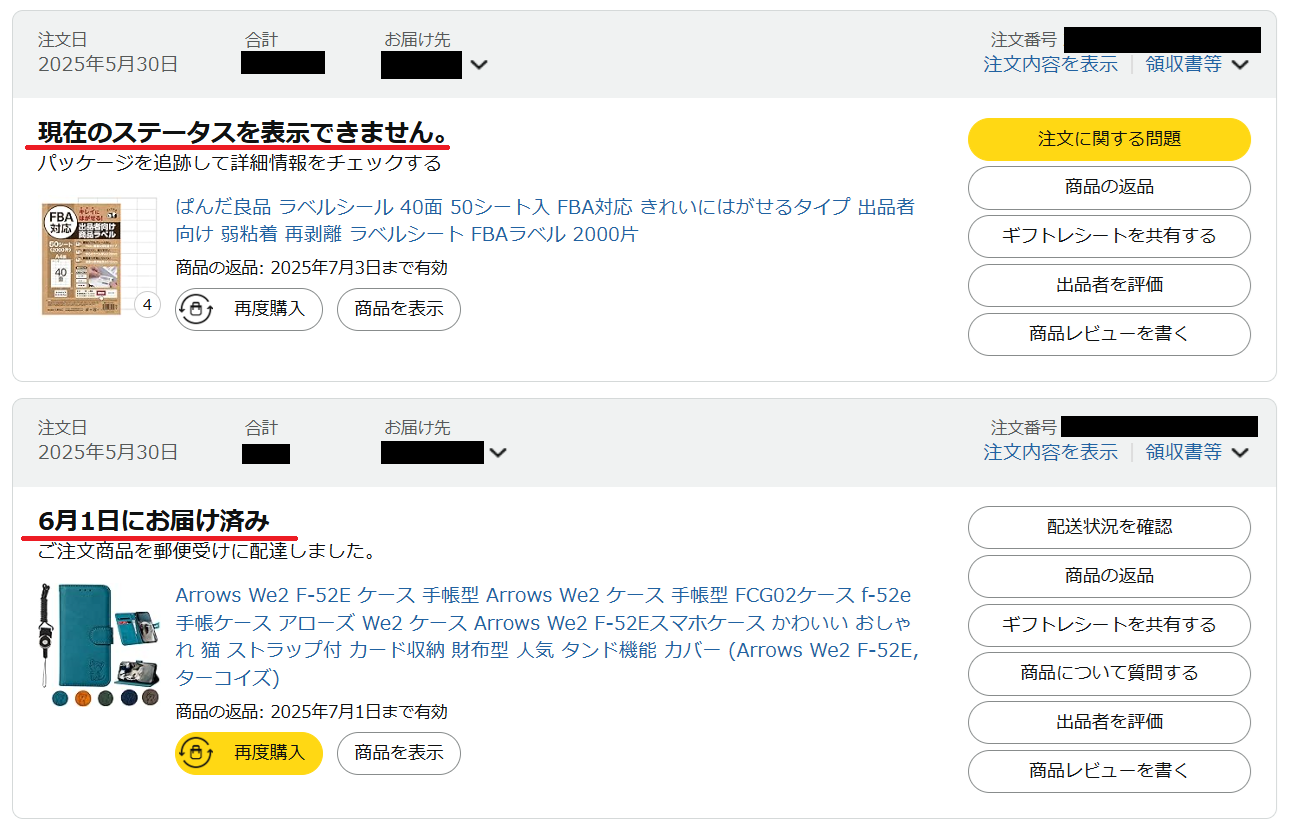Click the 注文に関する問題 yellow button
The image size is (1291, 827).
pyautogui.click(x=1109, y=139)
